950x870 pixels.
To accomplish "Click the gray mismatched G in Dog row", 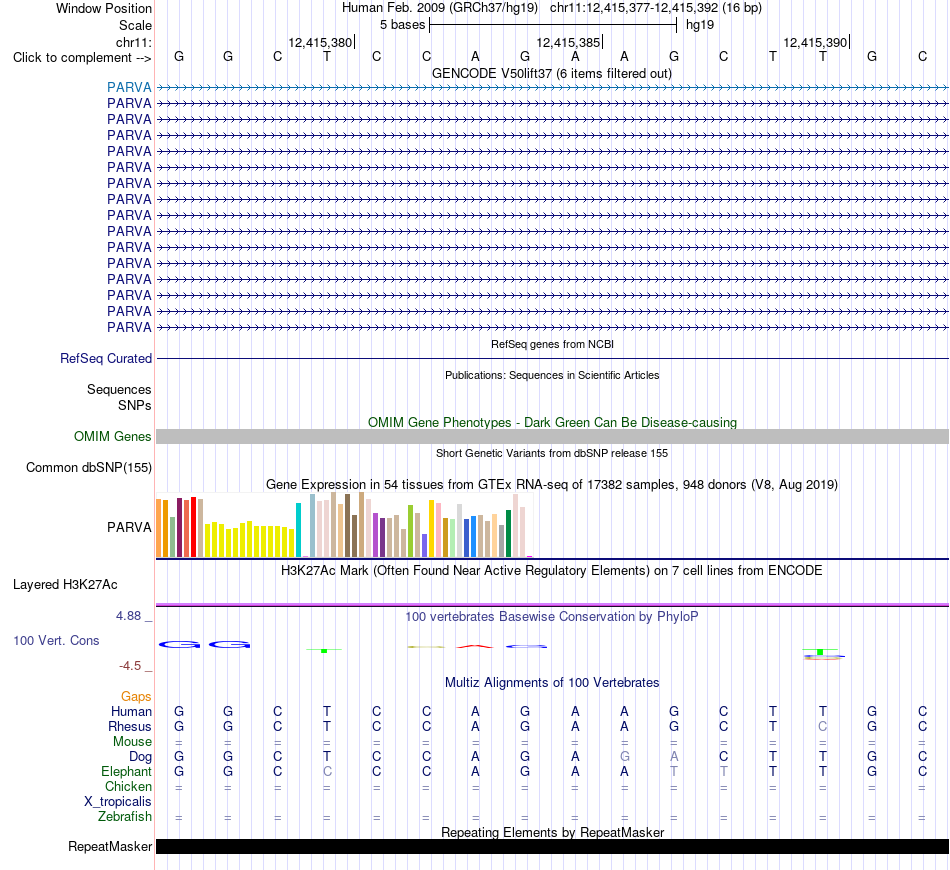I will point(625,756).
